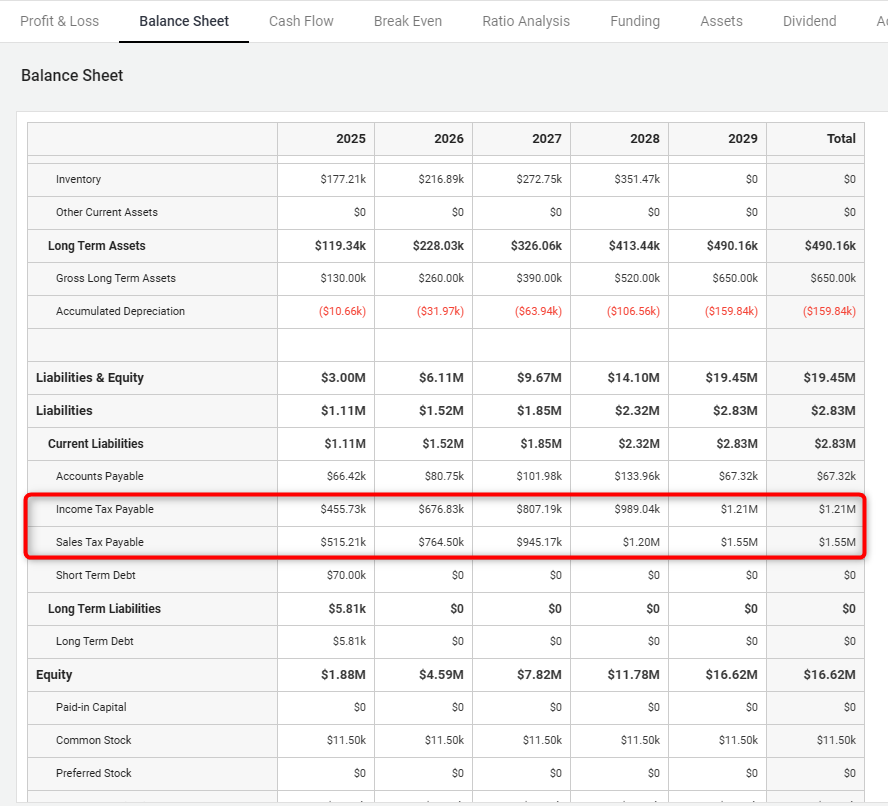Select the 2025 Short Term Debt value
888x806 pixels.
346,576
